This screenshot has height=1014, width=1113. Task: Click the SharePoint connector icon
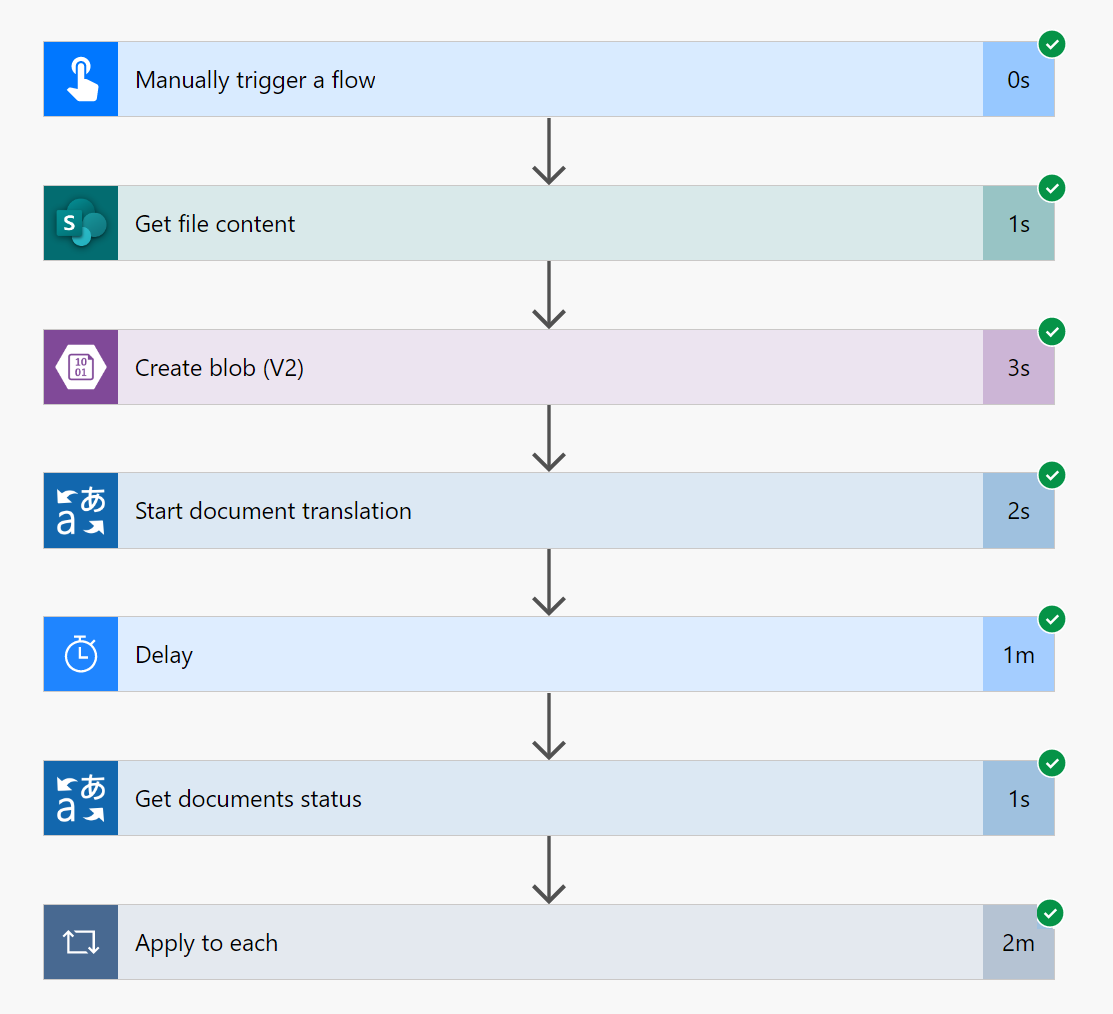point(80,222)
